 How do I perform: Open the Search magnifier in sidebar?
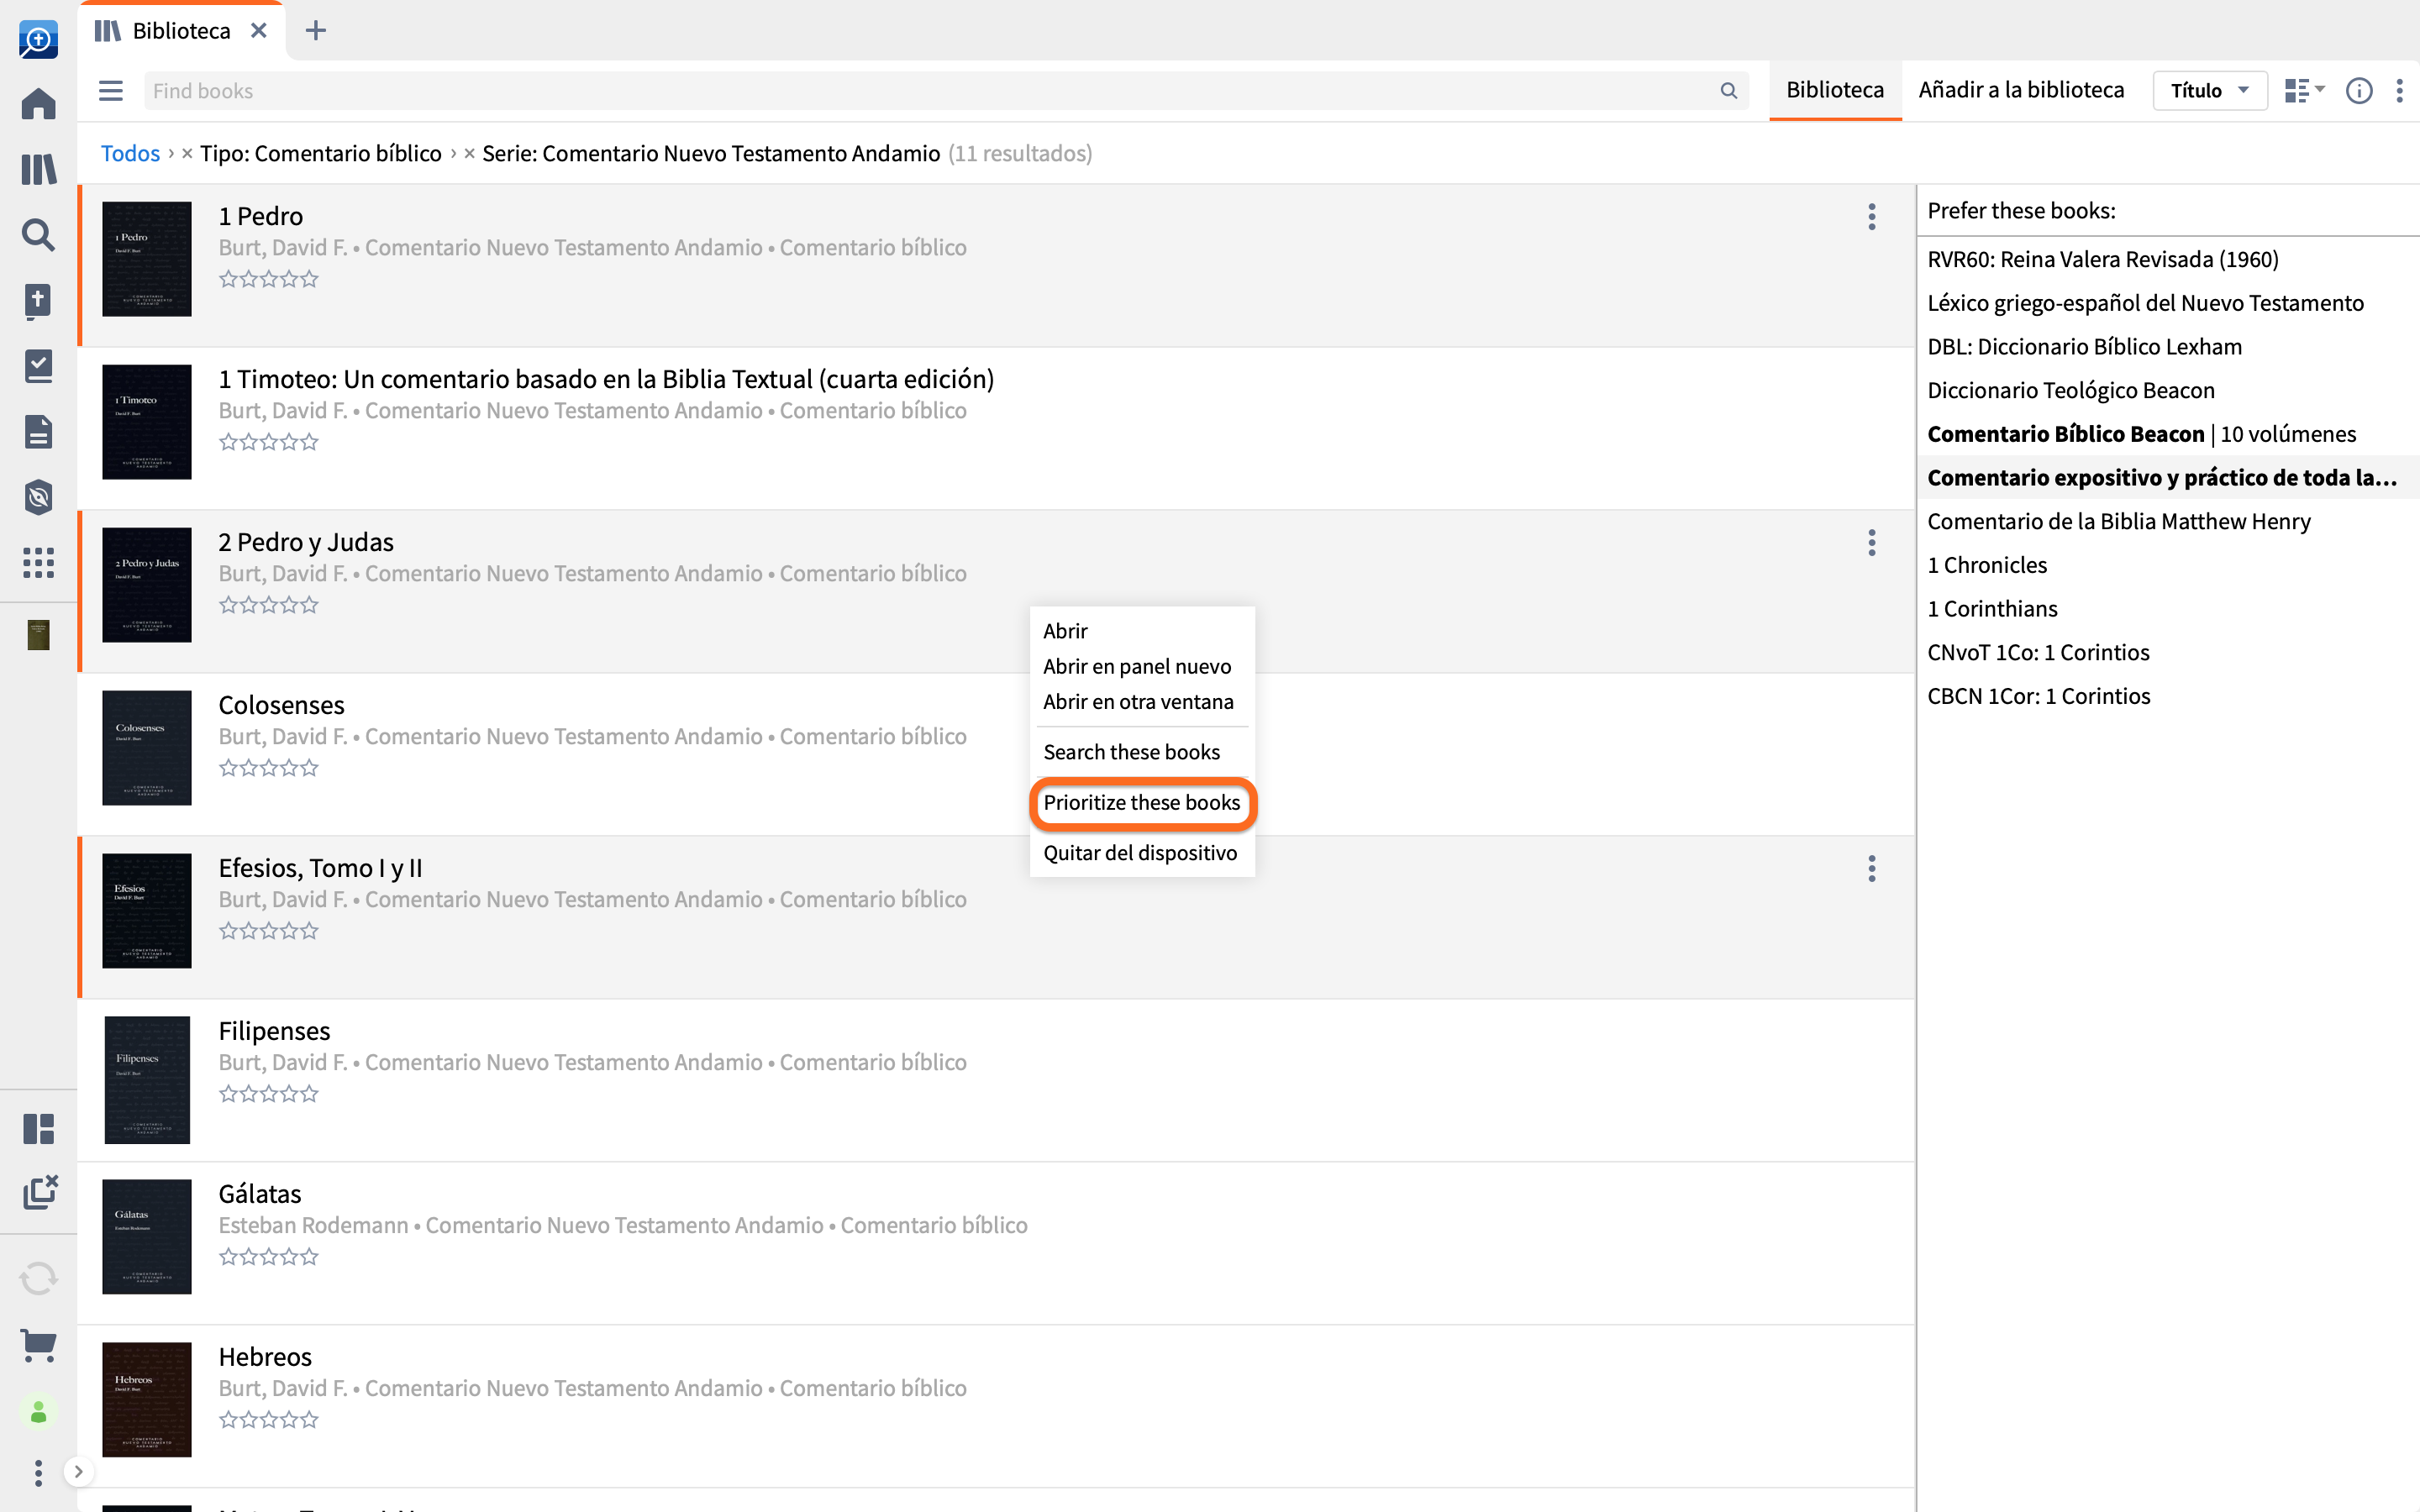pos(38,235)
